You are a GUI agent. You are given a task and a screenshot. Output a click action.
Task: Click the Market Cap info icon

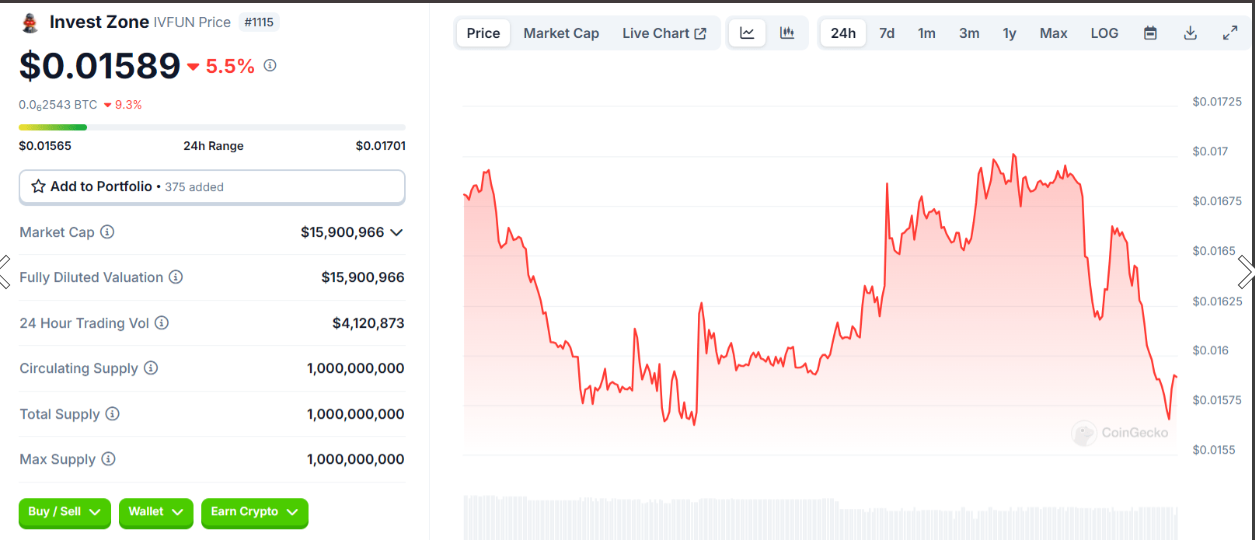click(x=107, y=232)
